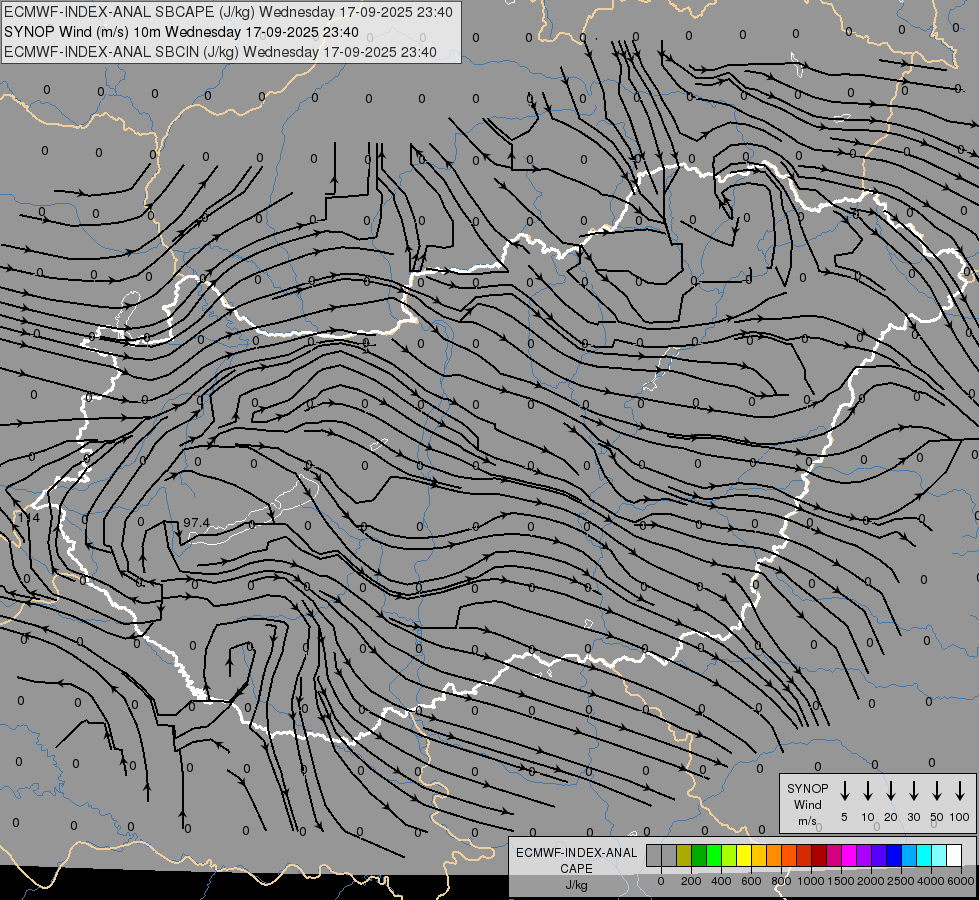Click the 30 m/s wind arrow in the legend
Screen dimensions: 979x900
913,791
